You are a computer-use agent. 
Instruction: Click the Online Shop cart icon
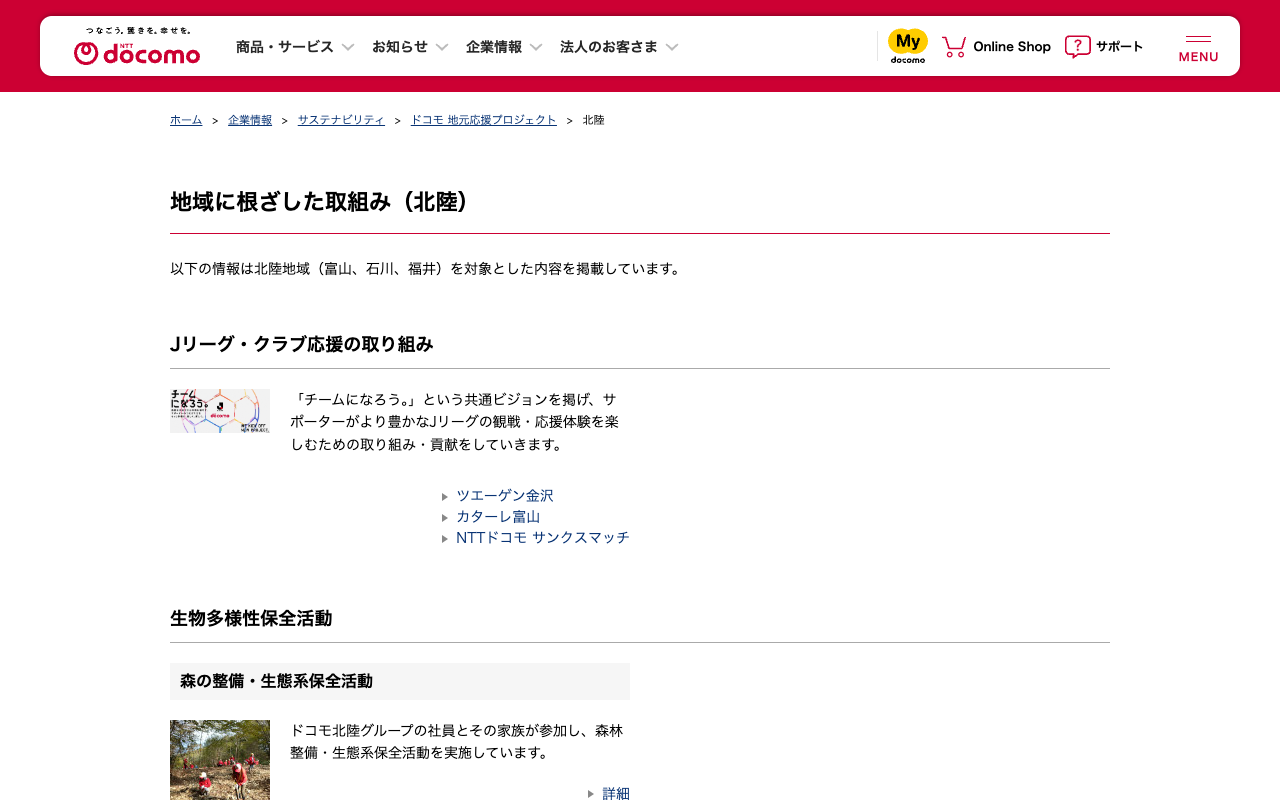click(954, 46)
